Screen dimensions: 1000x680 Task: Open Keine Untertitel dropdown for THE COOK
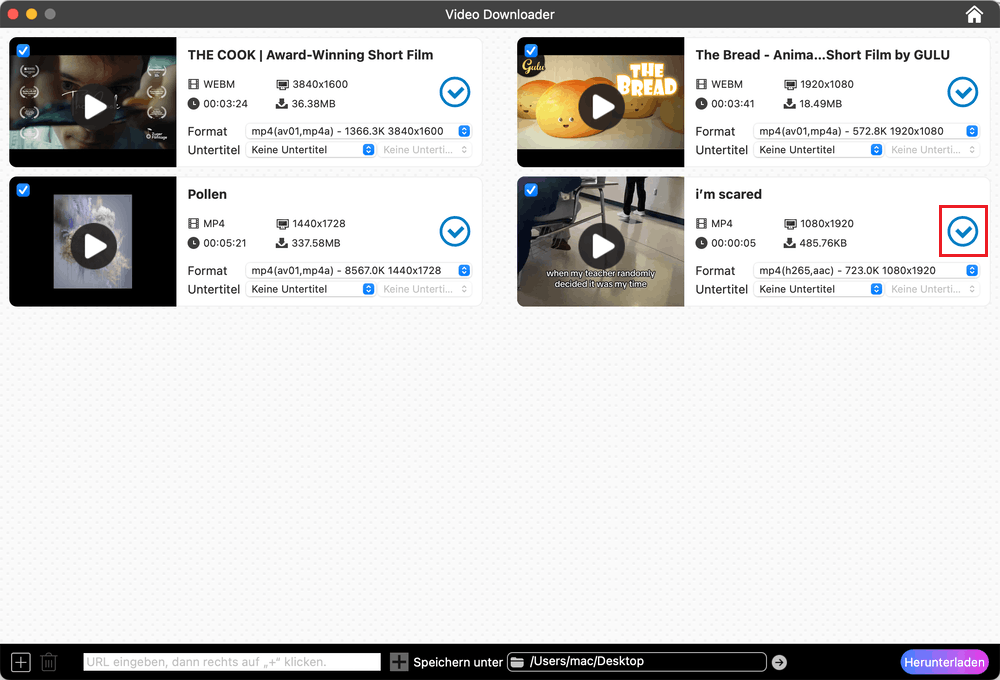[311, 150]
